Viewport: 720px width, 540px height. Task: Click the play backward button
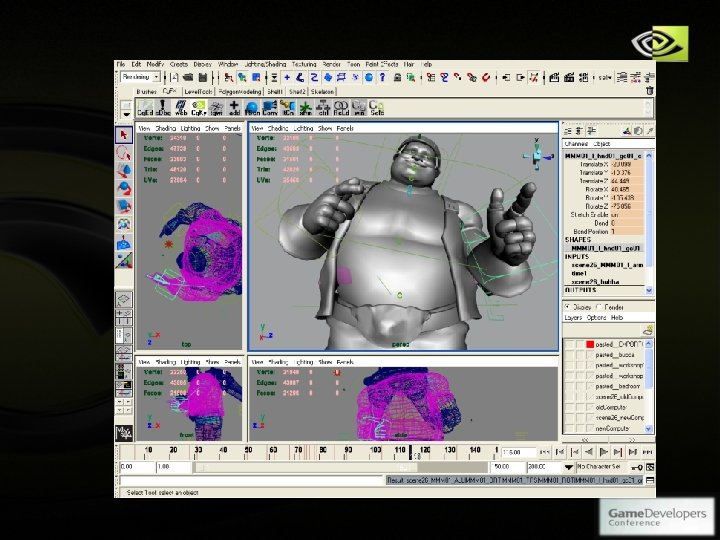tap(590, 452)
